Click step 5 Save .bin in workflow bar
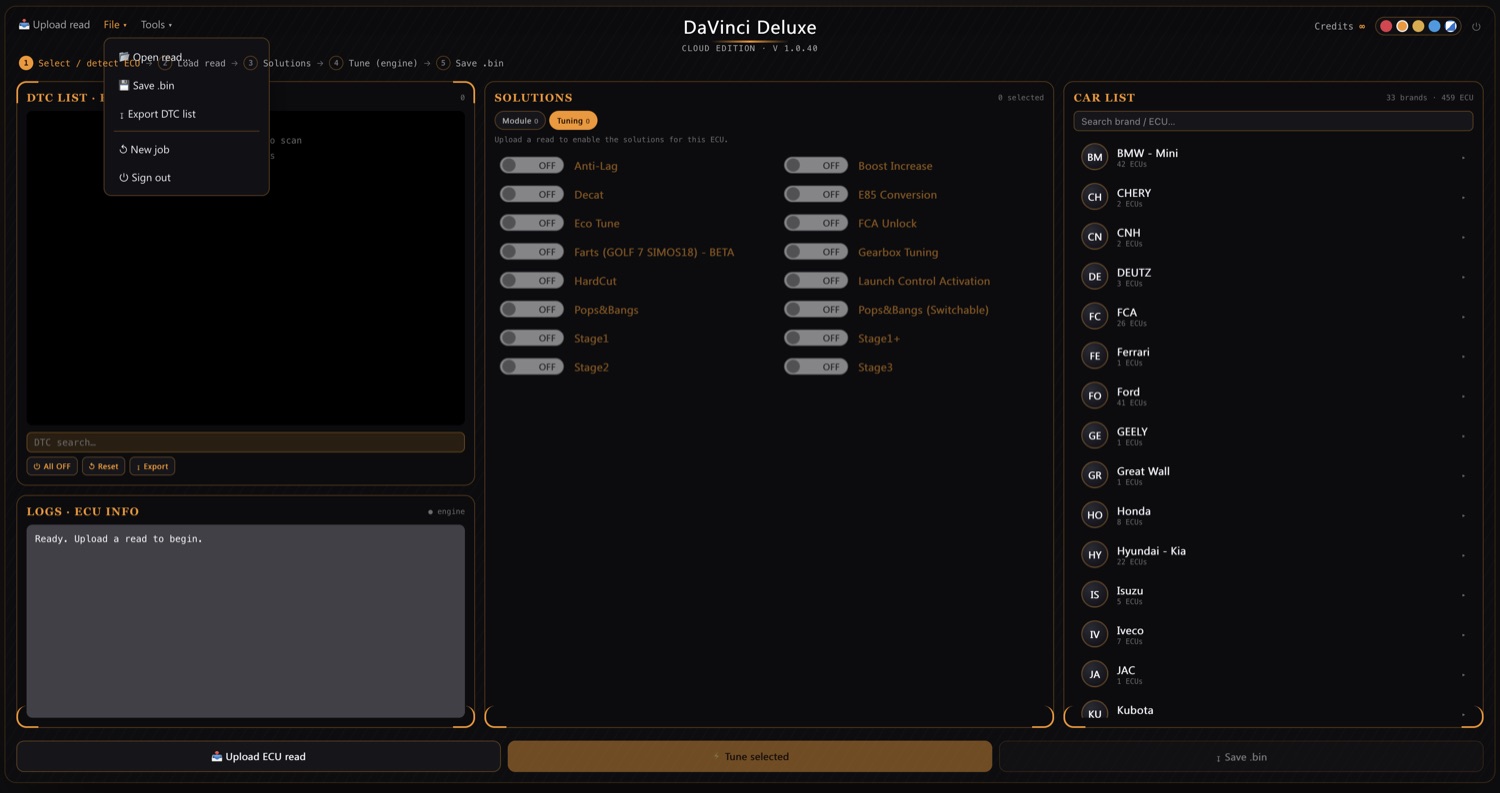Viewport: 1500px width, 793px height. 470,63
